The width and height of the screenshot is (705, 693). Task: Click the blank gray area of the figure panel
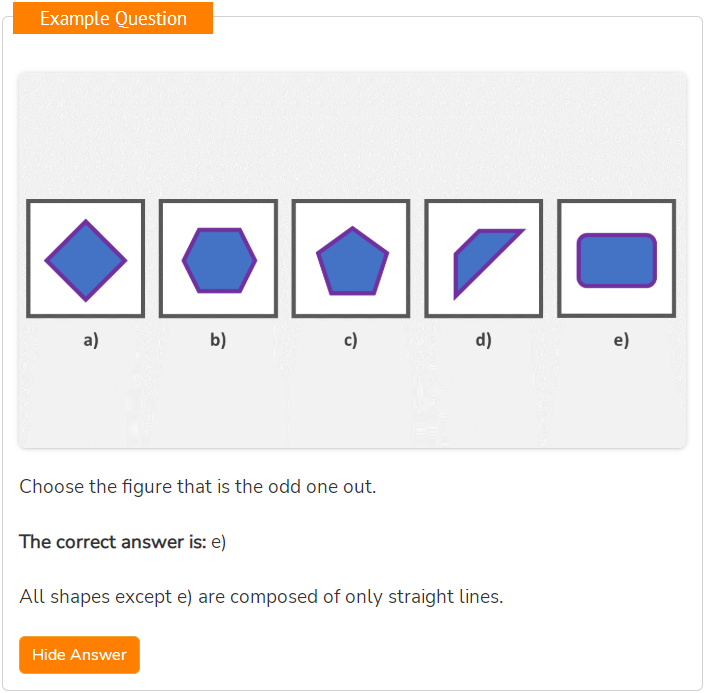click(x=352, y=135)
